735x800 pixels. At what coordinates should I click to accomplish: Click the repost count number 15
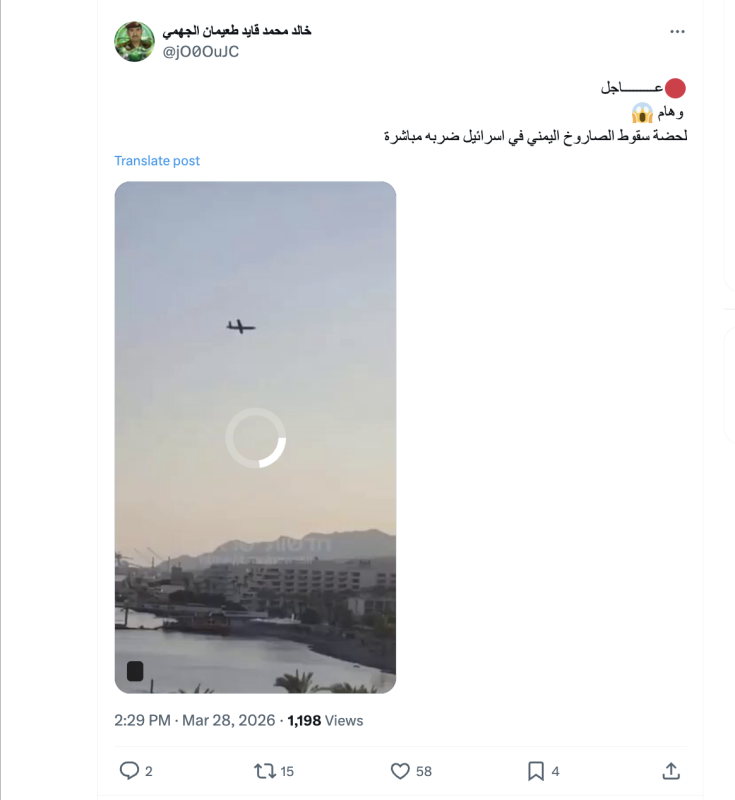(287, 771)
